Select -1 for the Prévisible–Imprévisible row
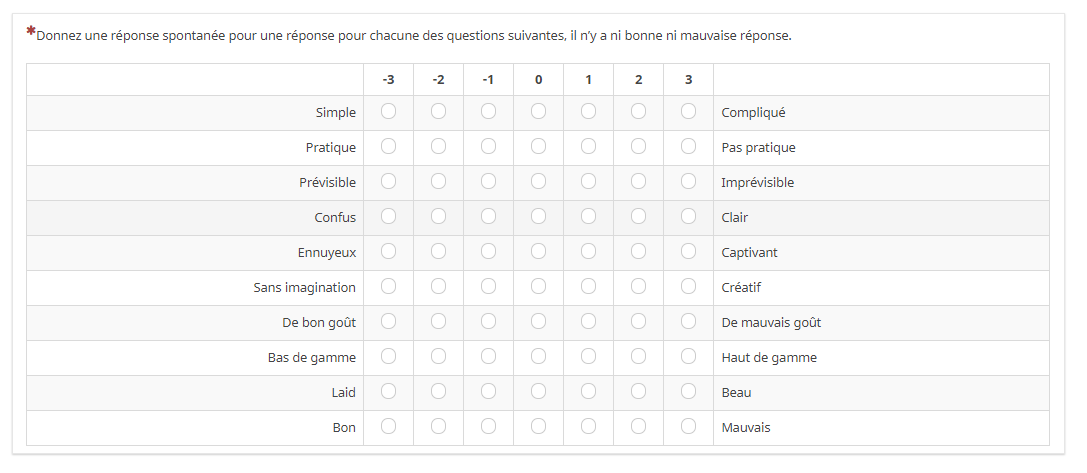Viewport: 1087px width, 473px height. [488, 182]
